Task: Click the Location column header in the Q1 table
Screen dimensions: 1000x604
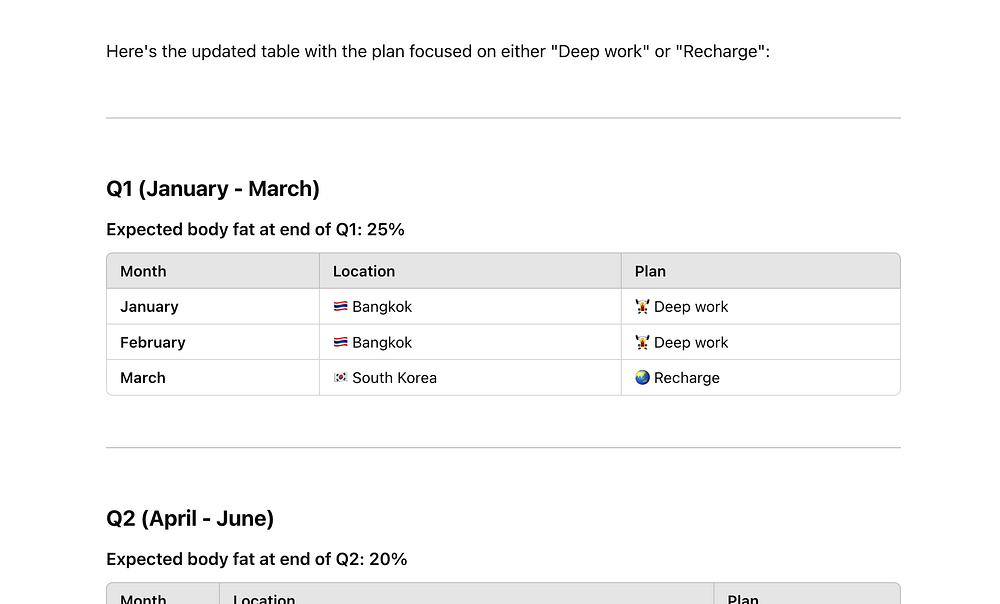Action: [x=364, y=271]
